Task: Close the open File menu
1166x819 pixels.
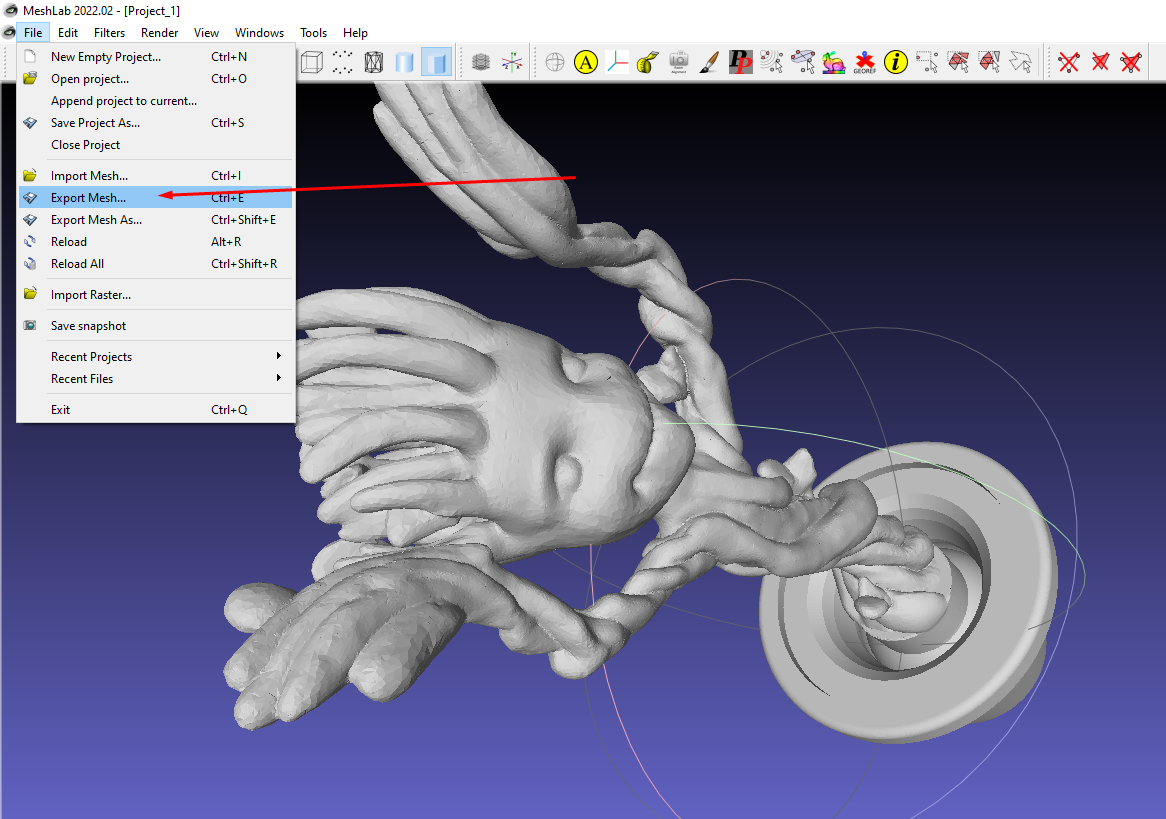Action: click(33, 33)
